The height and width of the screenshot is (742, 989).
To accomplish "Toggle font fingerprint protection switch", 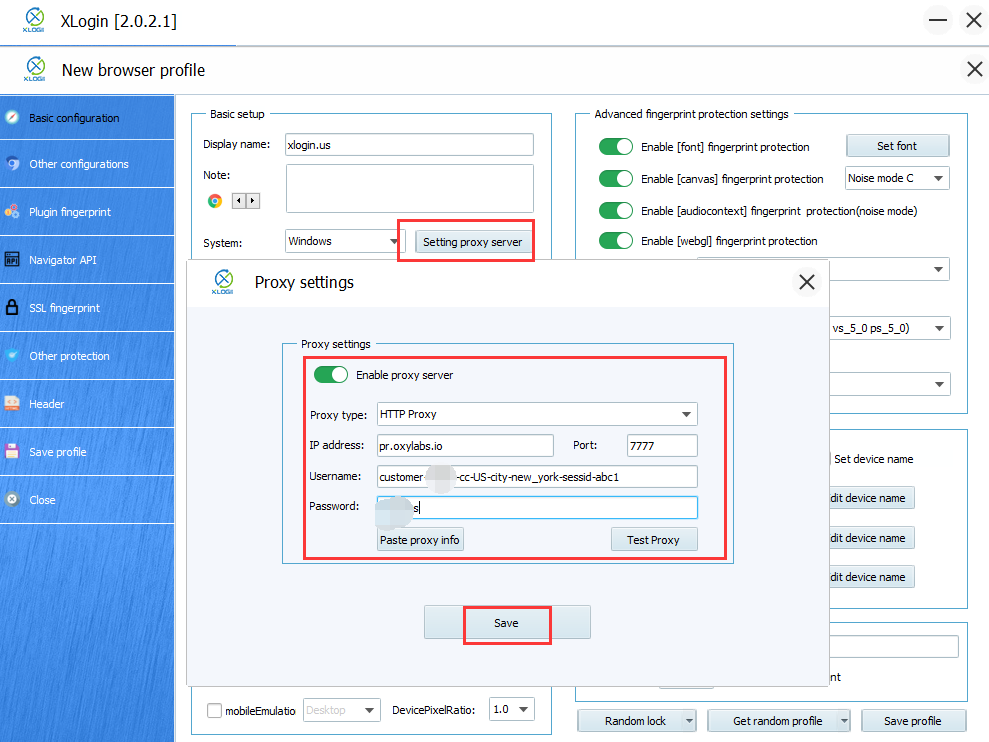I will coord(616,146).
